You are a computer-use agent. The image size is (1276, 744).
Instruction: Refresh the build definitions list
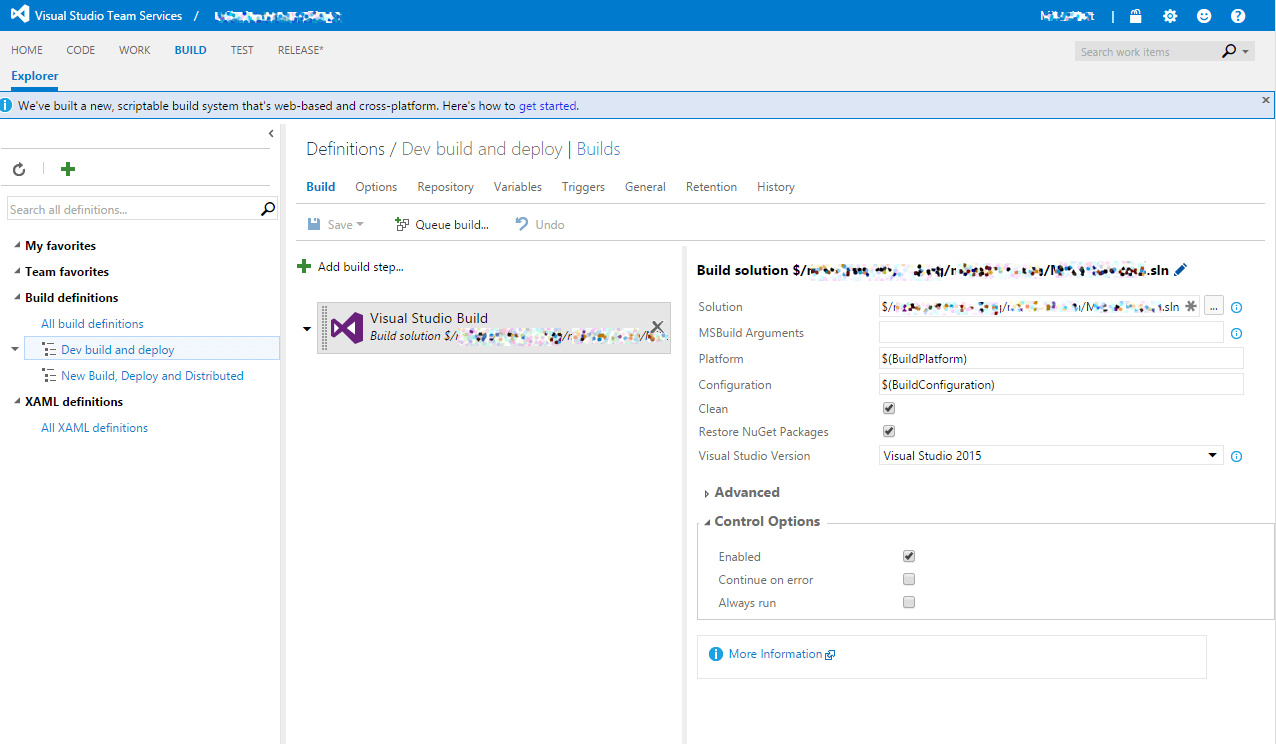pos(18,169)
